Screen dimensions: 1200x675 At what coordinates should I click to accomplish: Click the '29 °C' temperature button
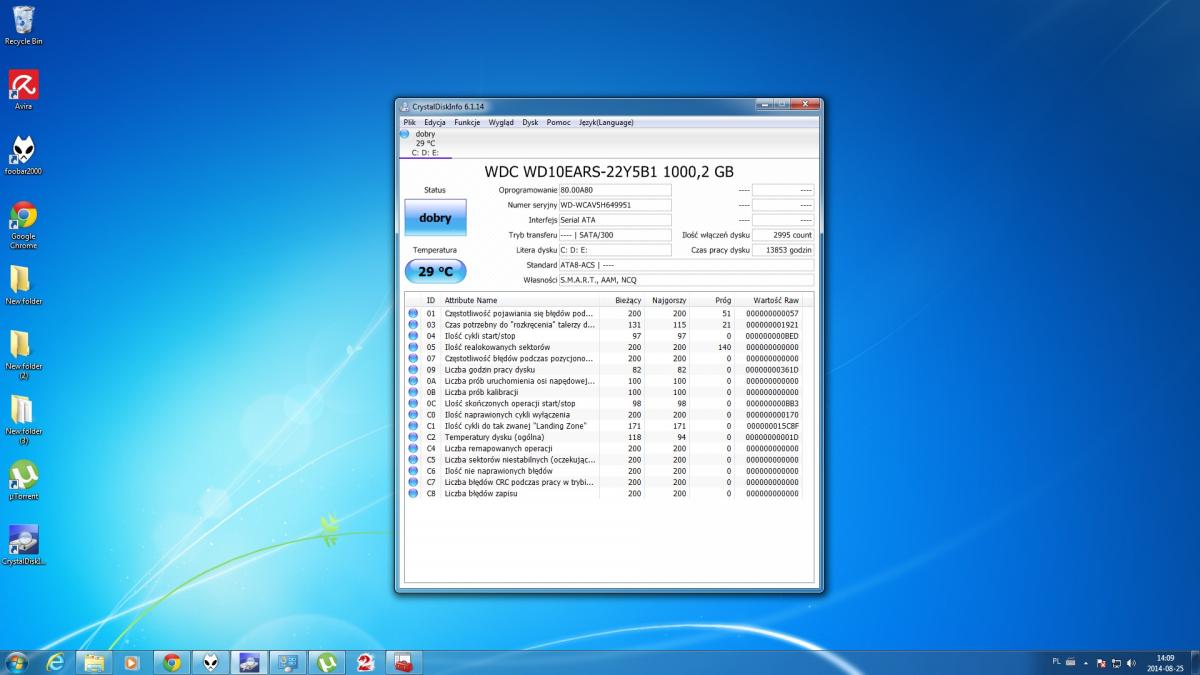pos(435,271)
